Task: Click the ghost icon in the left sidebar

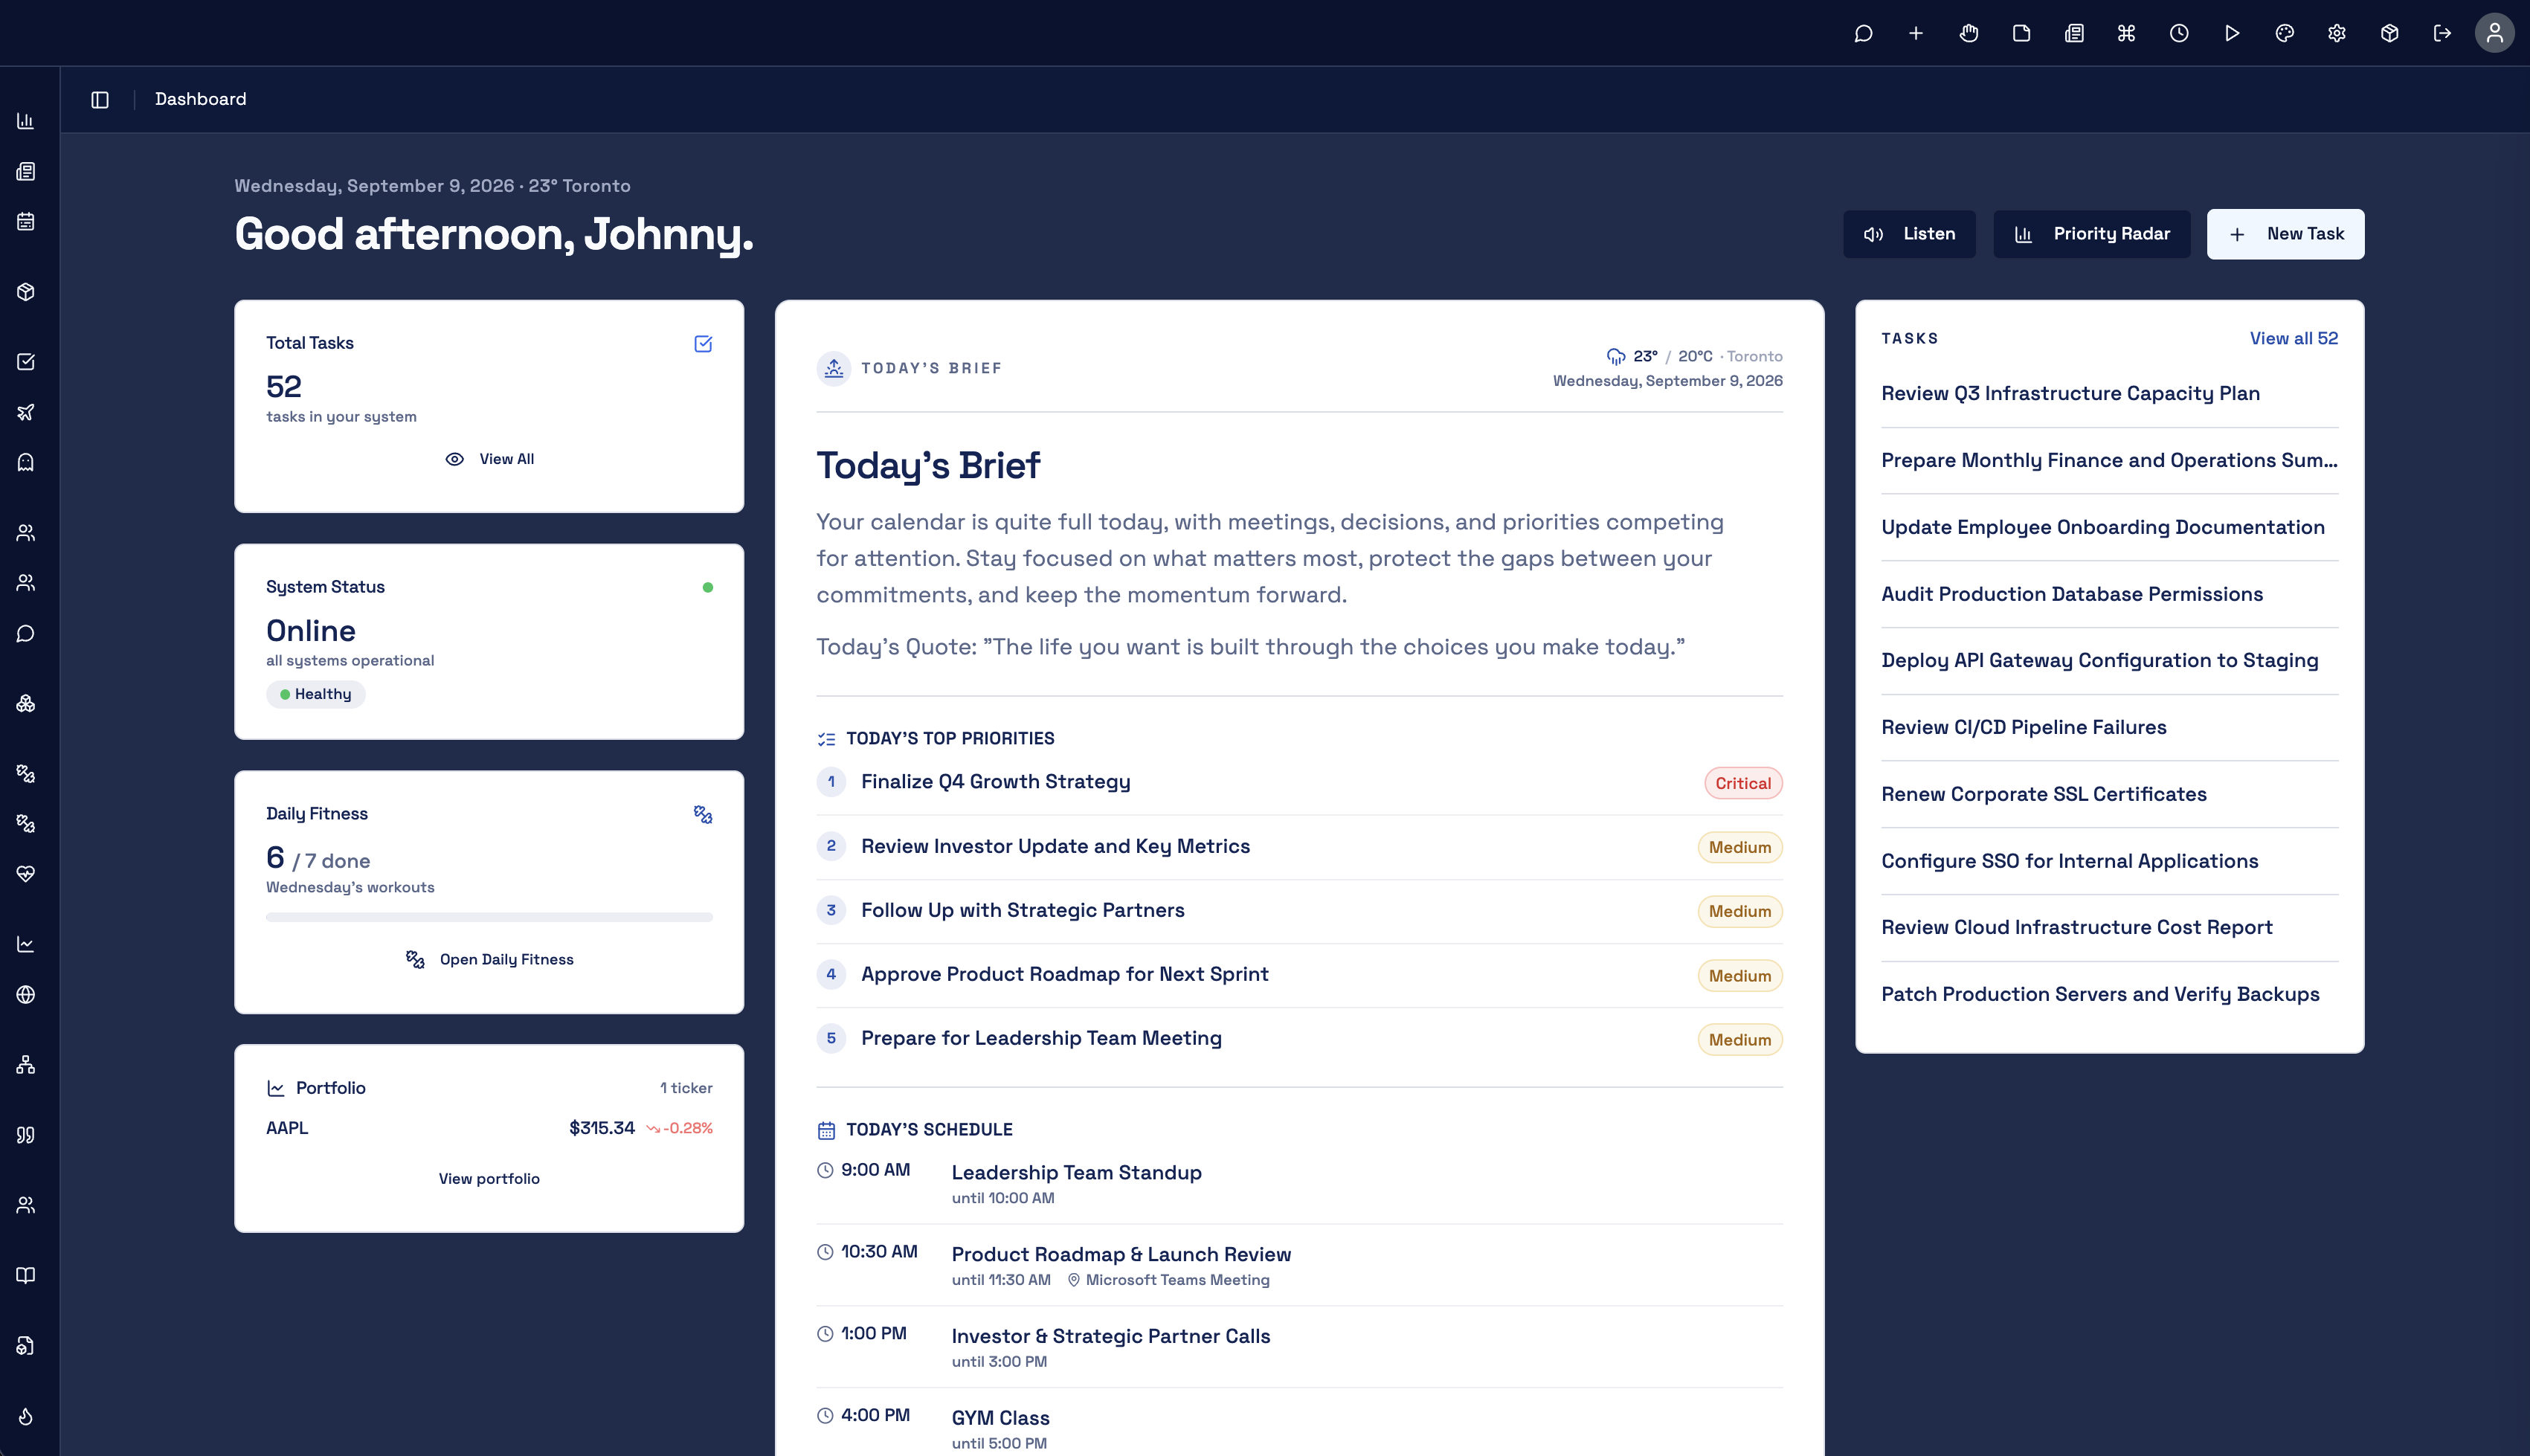Action: (26, 462)
